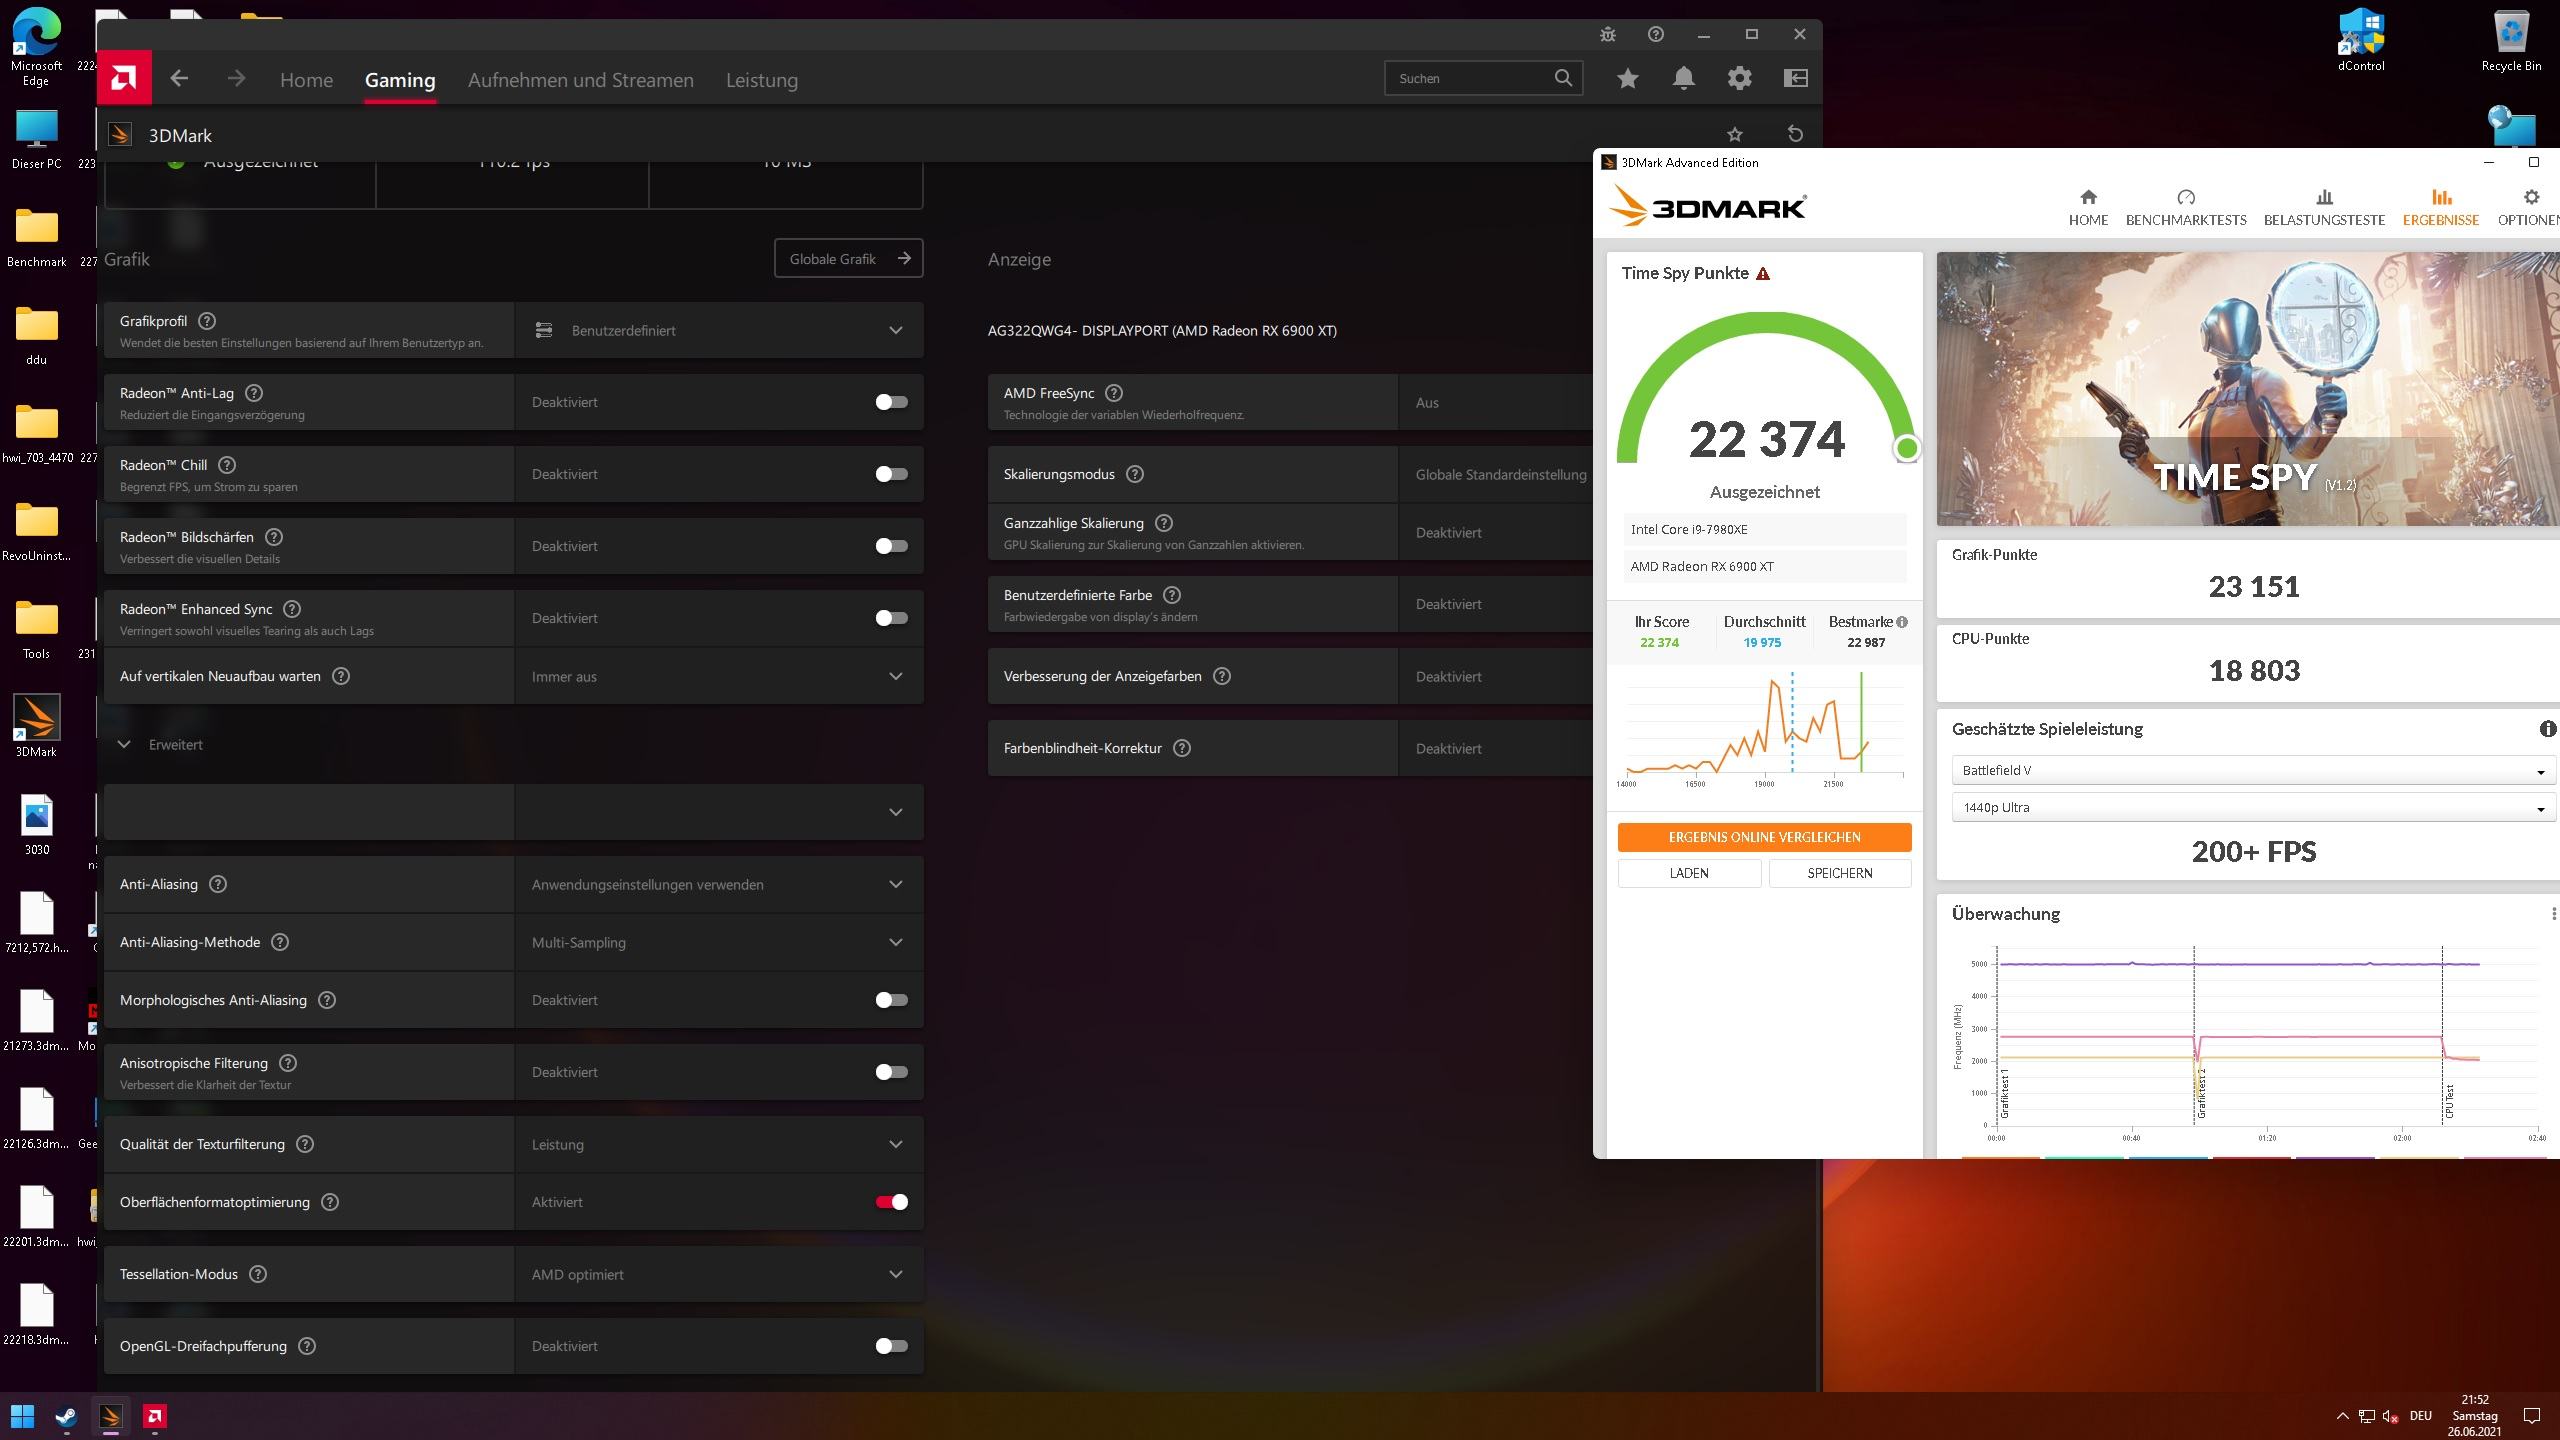Open Steam from the taskbar
This screenshot has height=1440, width=2560.
click(x=67, y=1416)
